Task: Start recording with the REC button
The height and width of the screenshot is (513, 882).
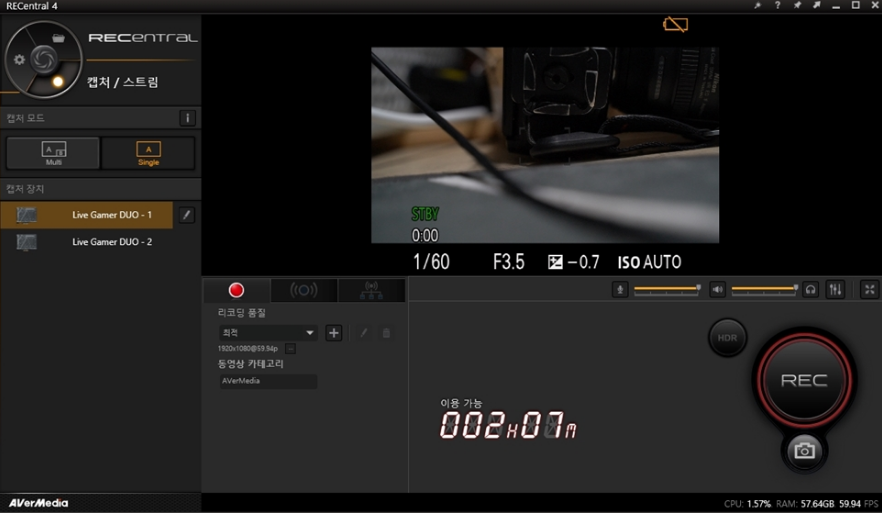Action: (x=804, y=381)
